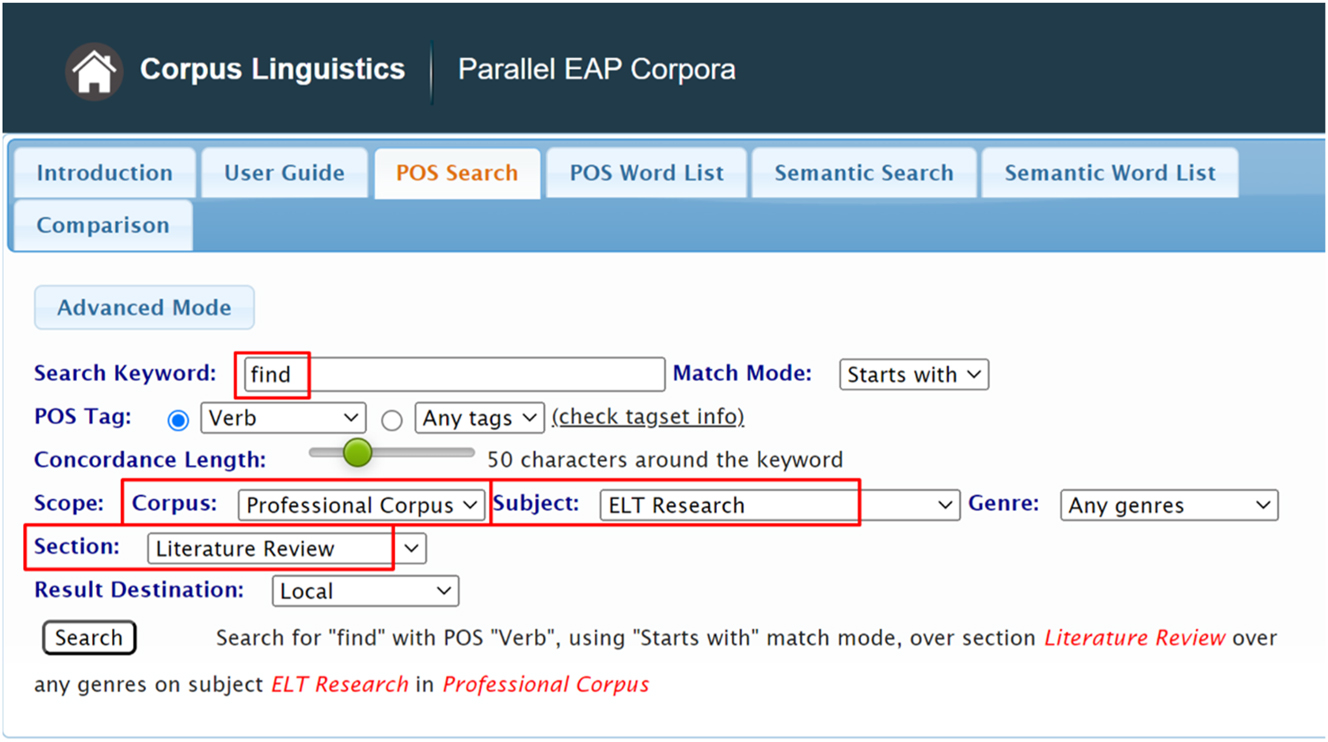
Task: Open the Verb POS tag dropdown
Action: (283, 418)
